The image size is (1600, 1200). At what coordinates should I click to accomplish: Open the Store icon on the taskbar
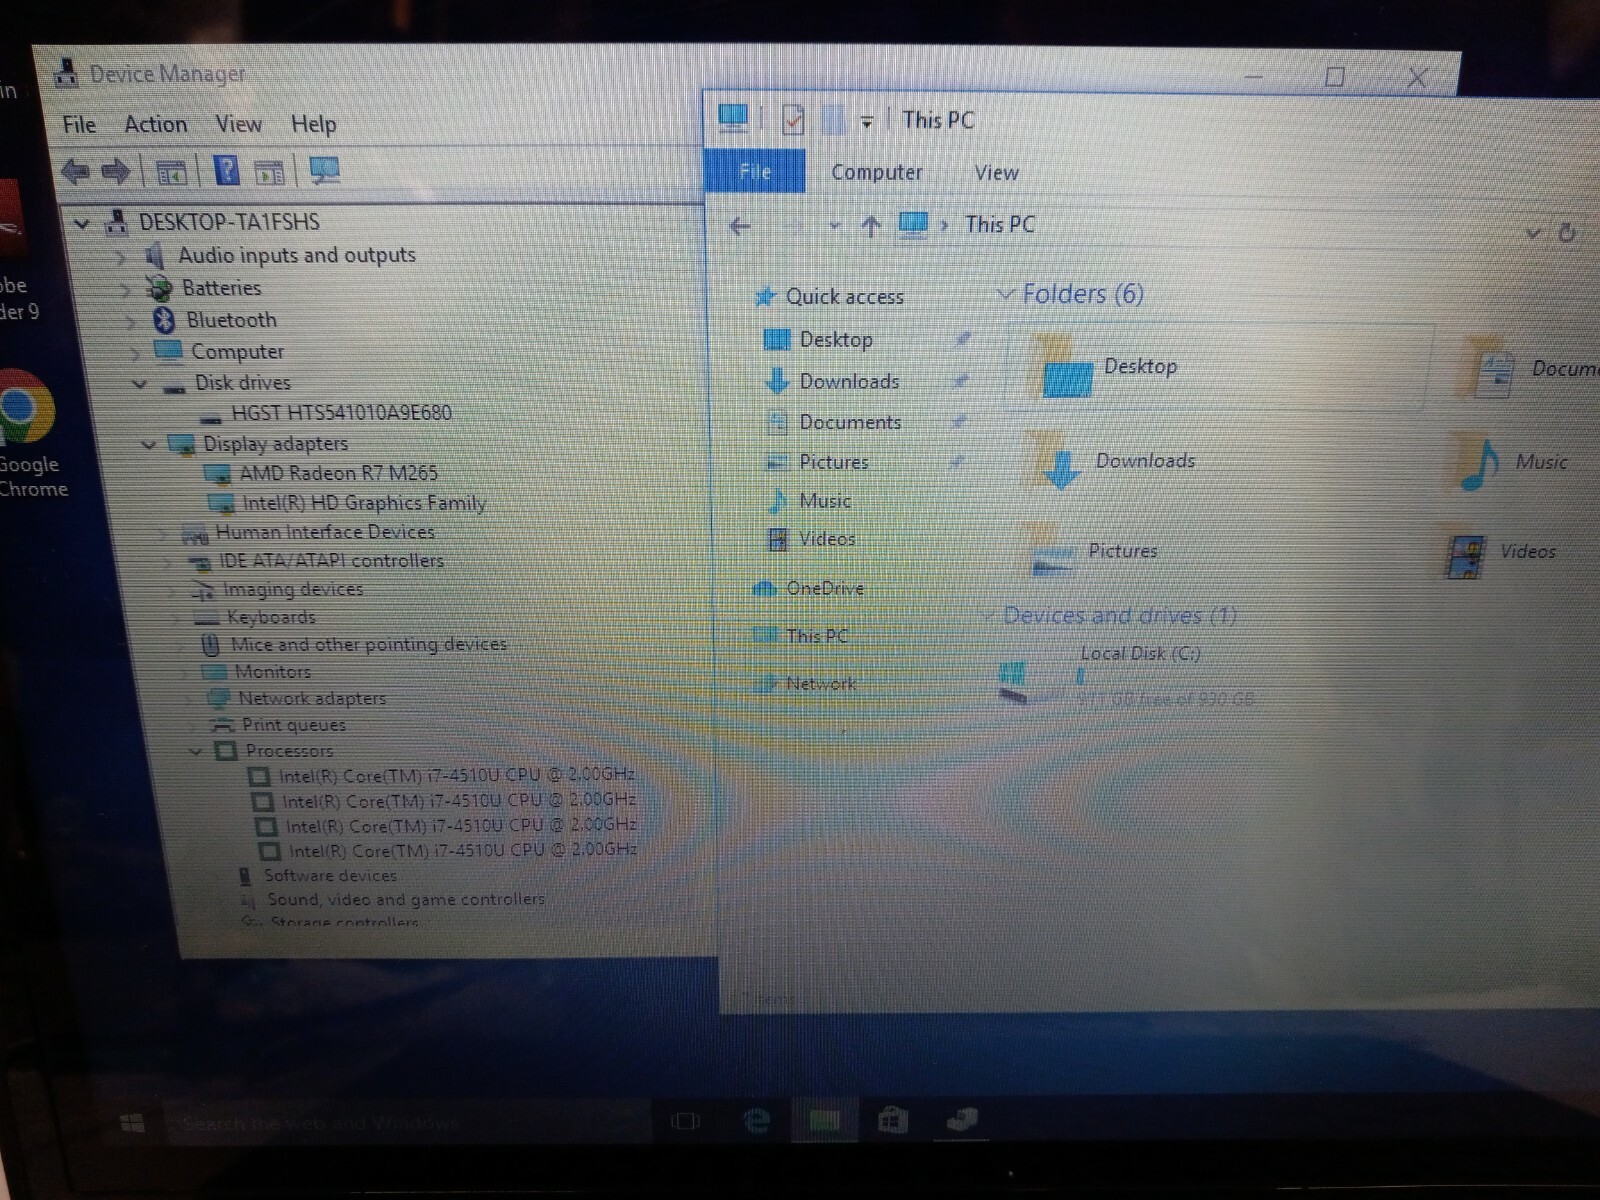pyautogui.click(x=892, y=1121)
